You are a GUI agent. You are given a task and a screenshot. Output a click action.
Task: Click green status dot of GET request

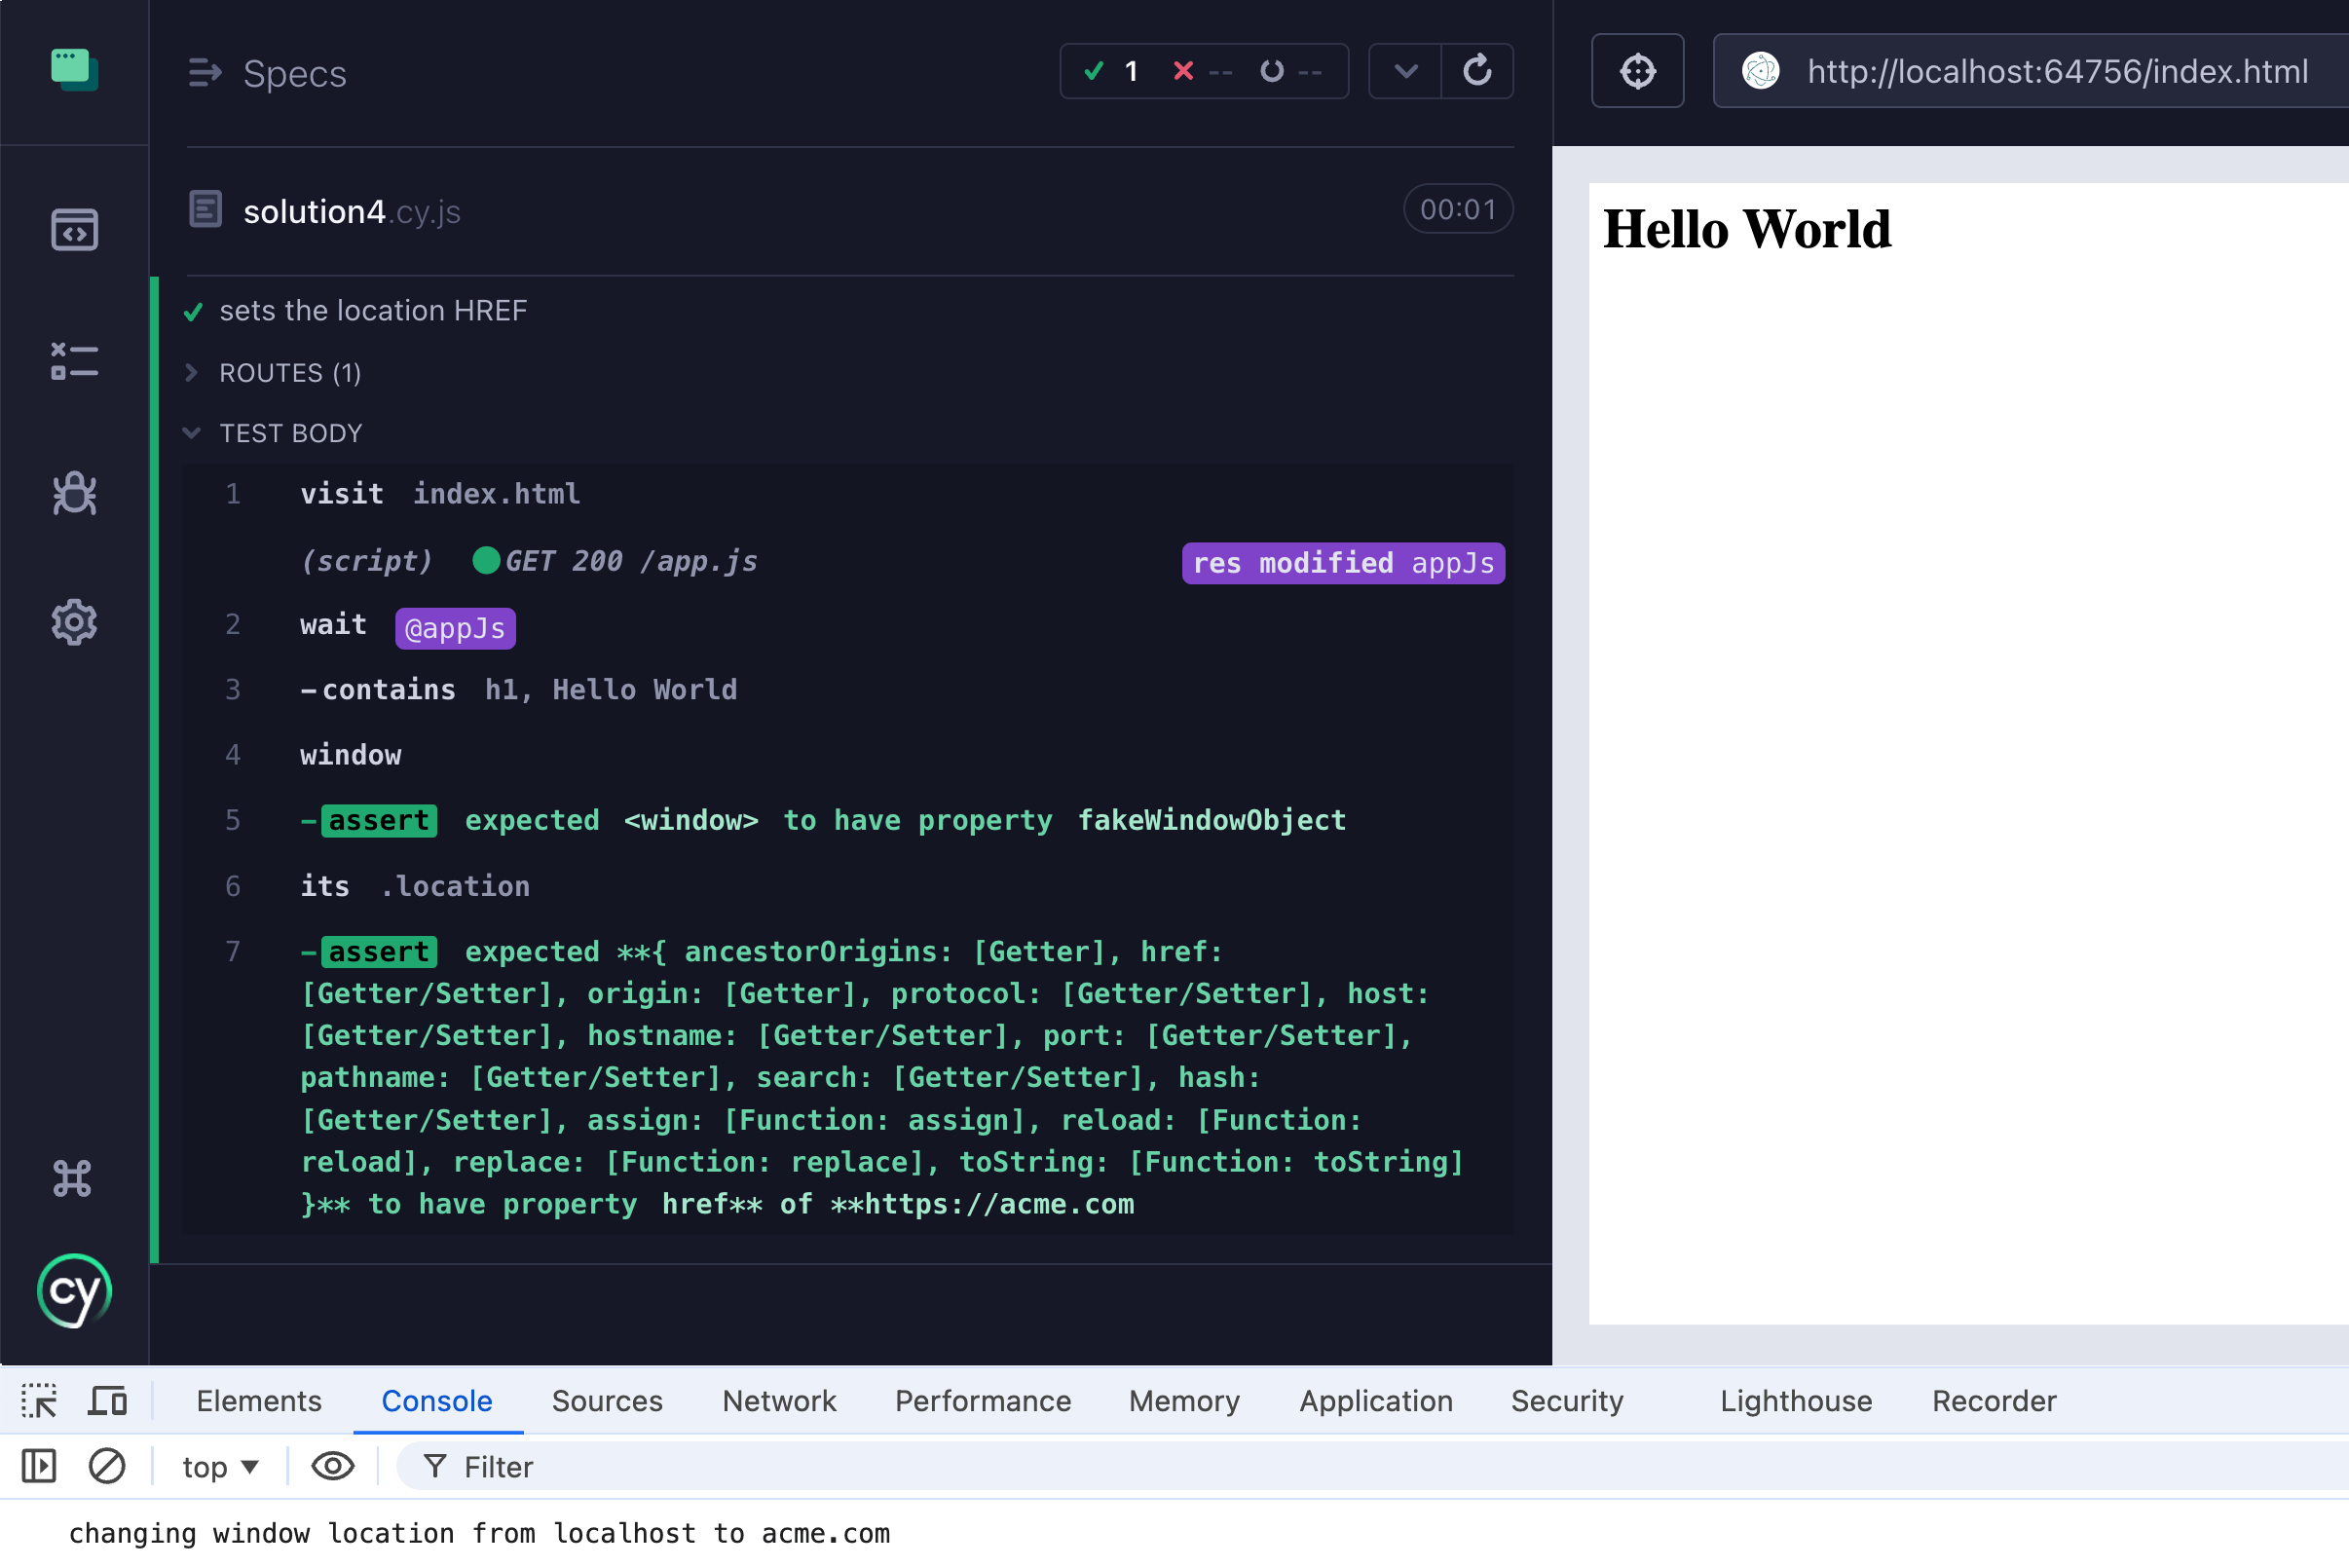click(x=486, y=560)
